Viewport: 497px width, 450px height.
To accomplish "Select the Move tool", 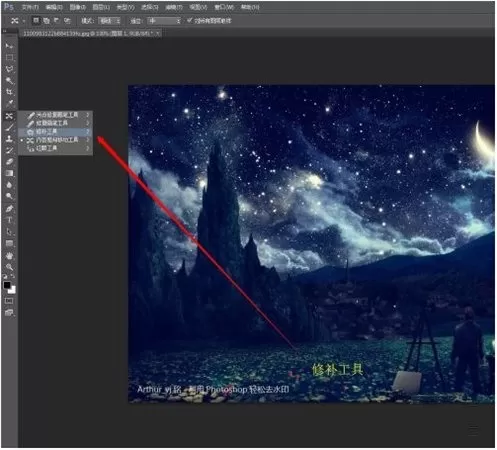I will pyautogui.click(x=9, y=46).
